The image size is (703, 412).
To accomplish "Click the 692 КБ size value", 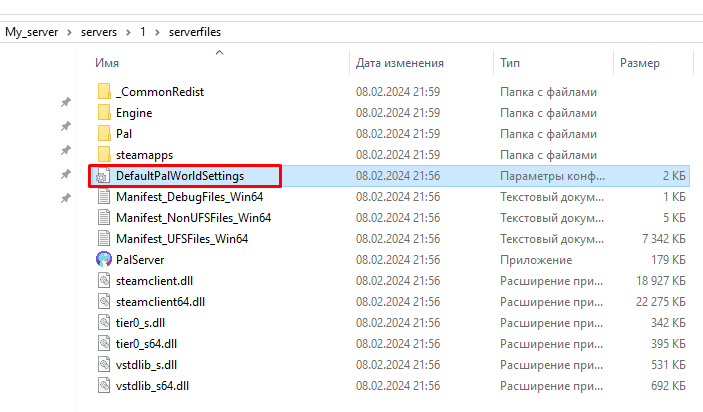I will [668, 386].
